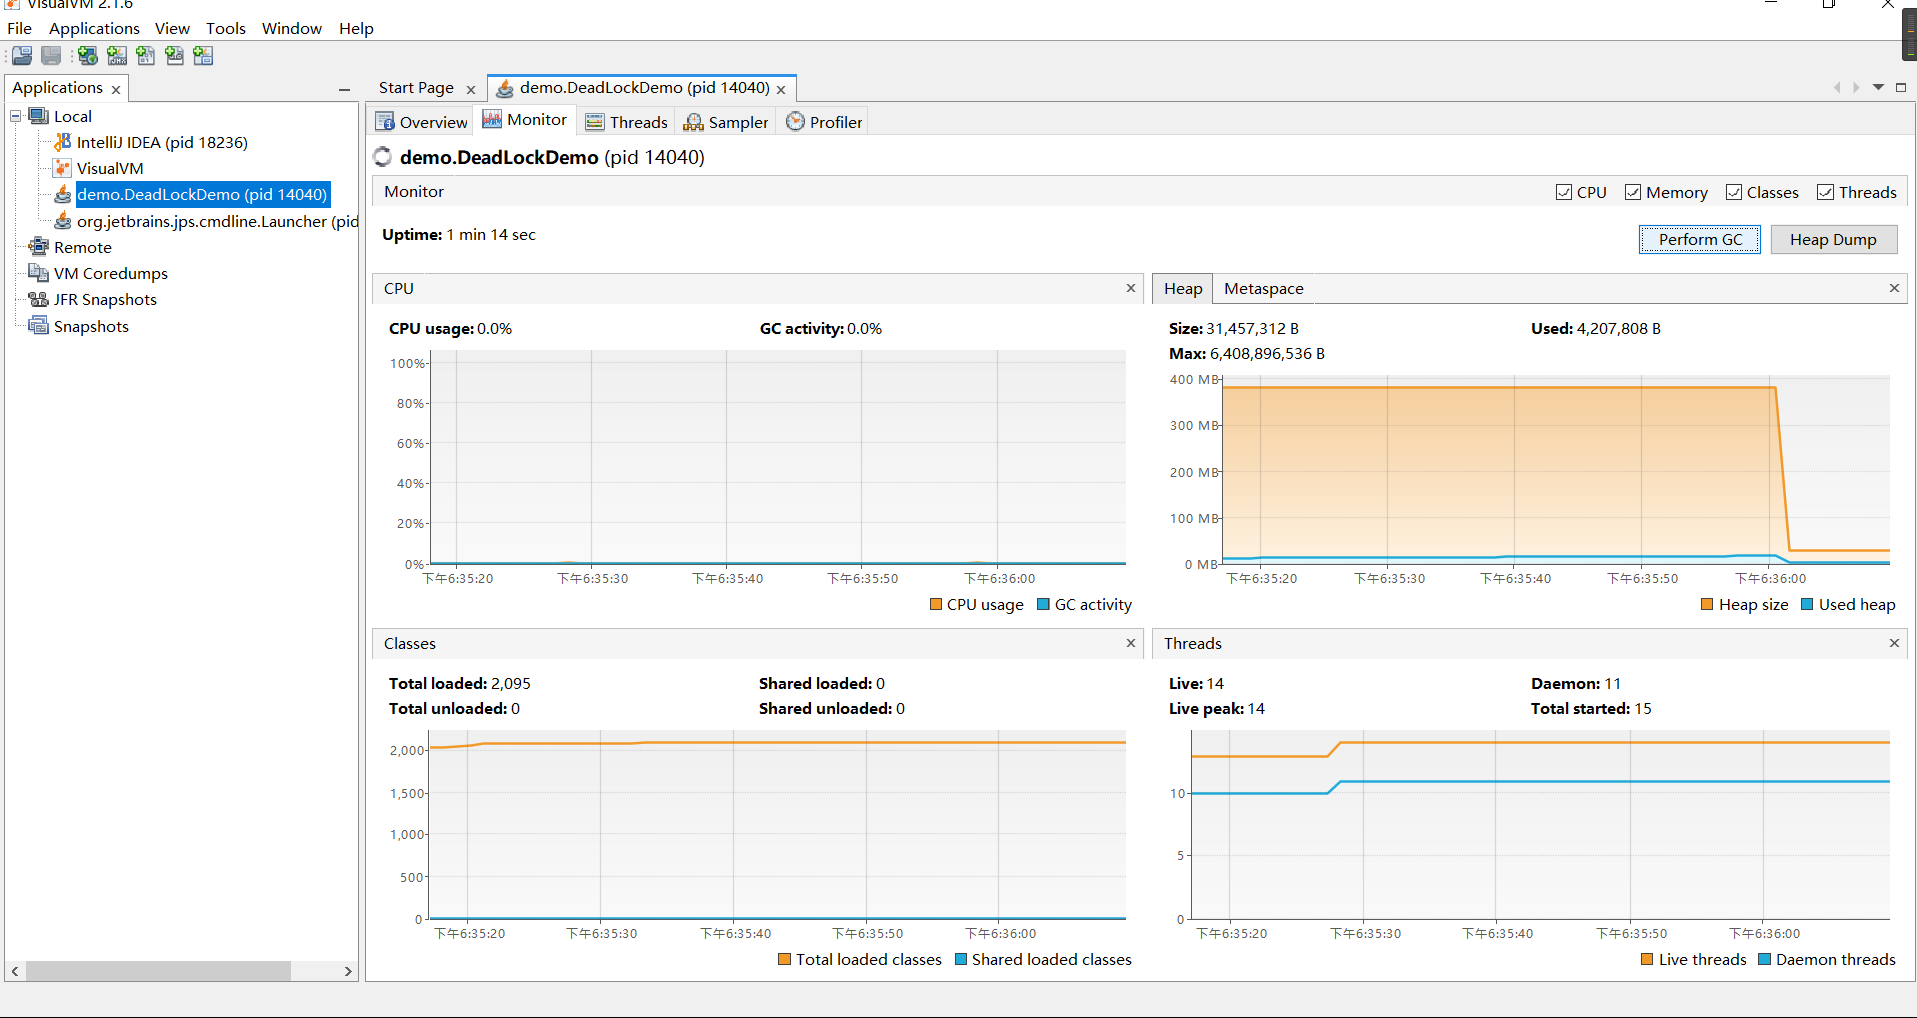1917x1018 pixels.
Task: Click the Profiler tab clock icon
Action: tap(795, 121)
